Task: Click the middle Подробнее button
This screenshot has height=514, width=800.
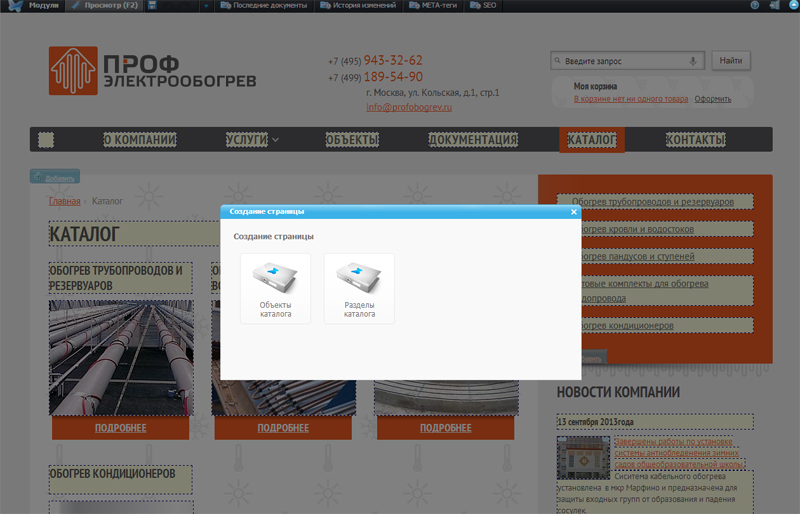Action: pyautogui.click(x=283, y=428)
